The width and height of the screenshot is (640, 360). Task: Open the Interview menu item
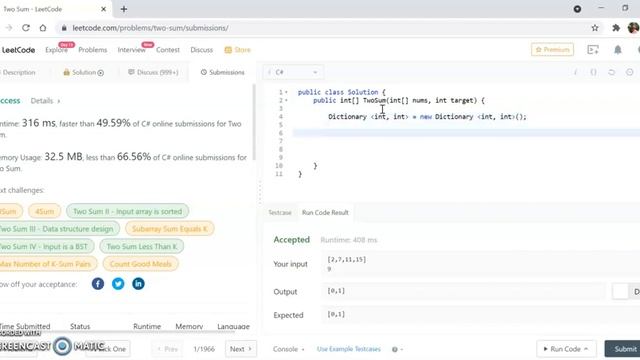131,50
